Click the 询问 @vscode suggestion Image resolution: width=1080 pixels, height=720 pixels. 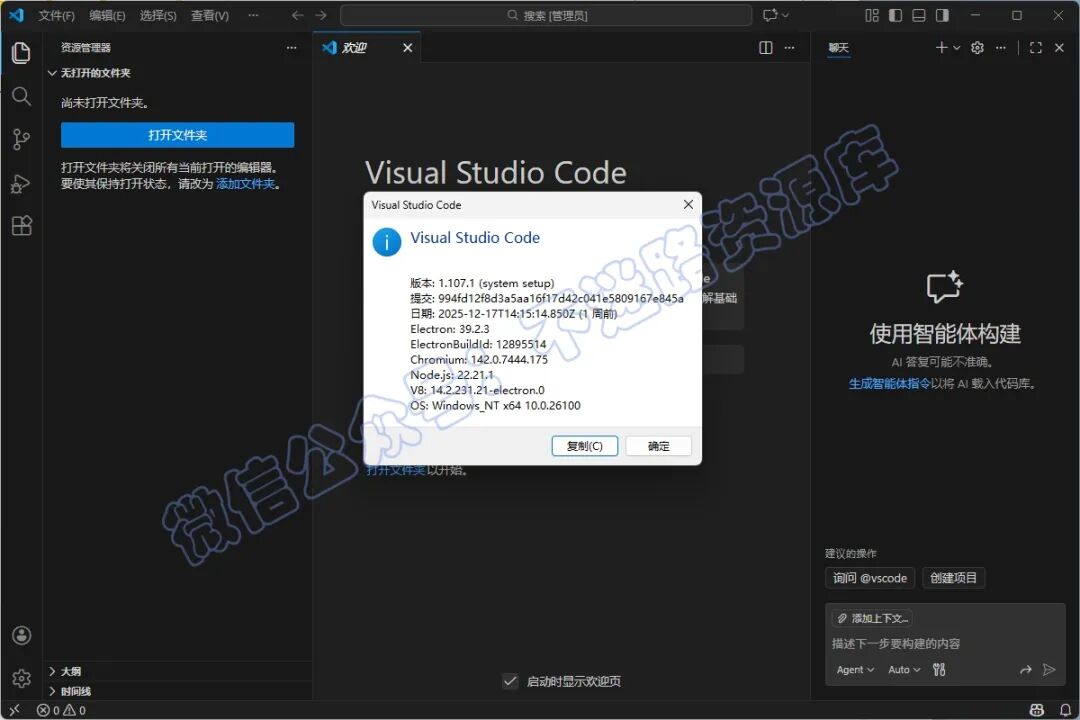(870, 578)
